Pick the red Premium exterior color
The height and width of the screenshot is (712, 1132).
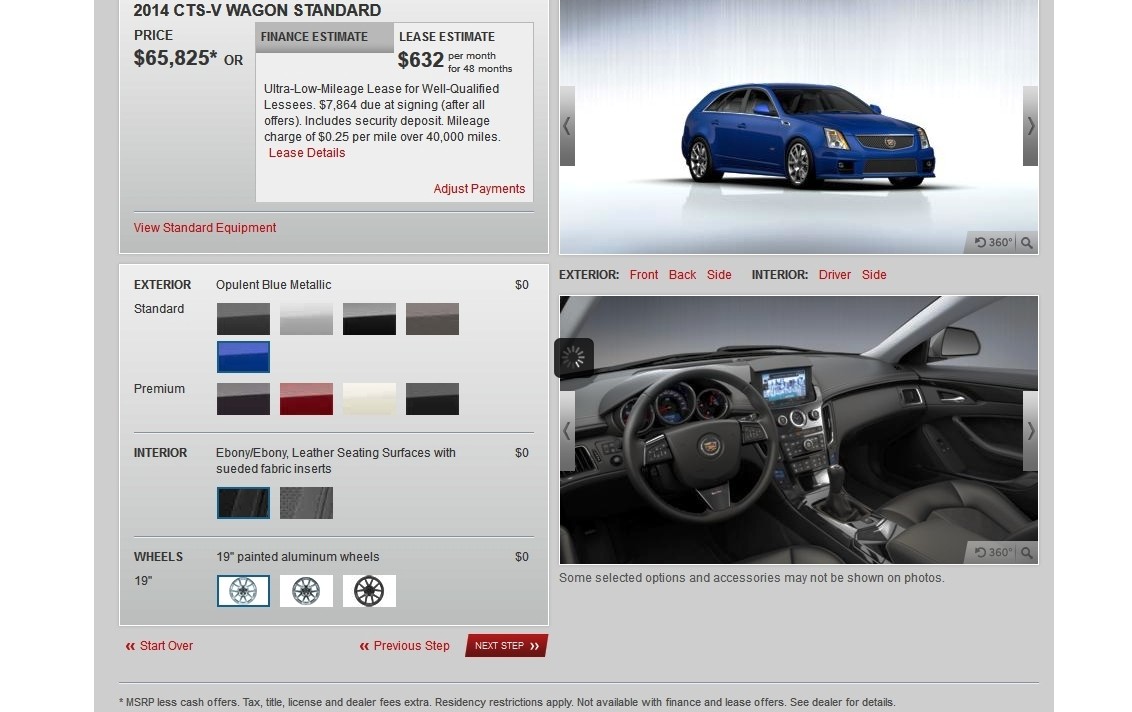coord(306,399)
